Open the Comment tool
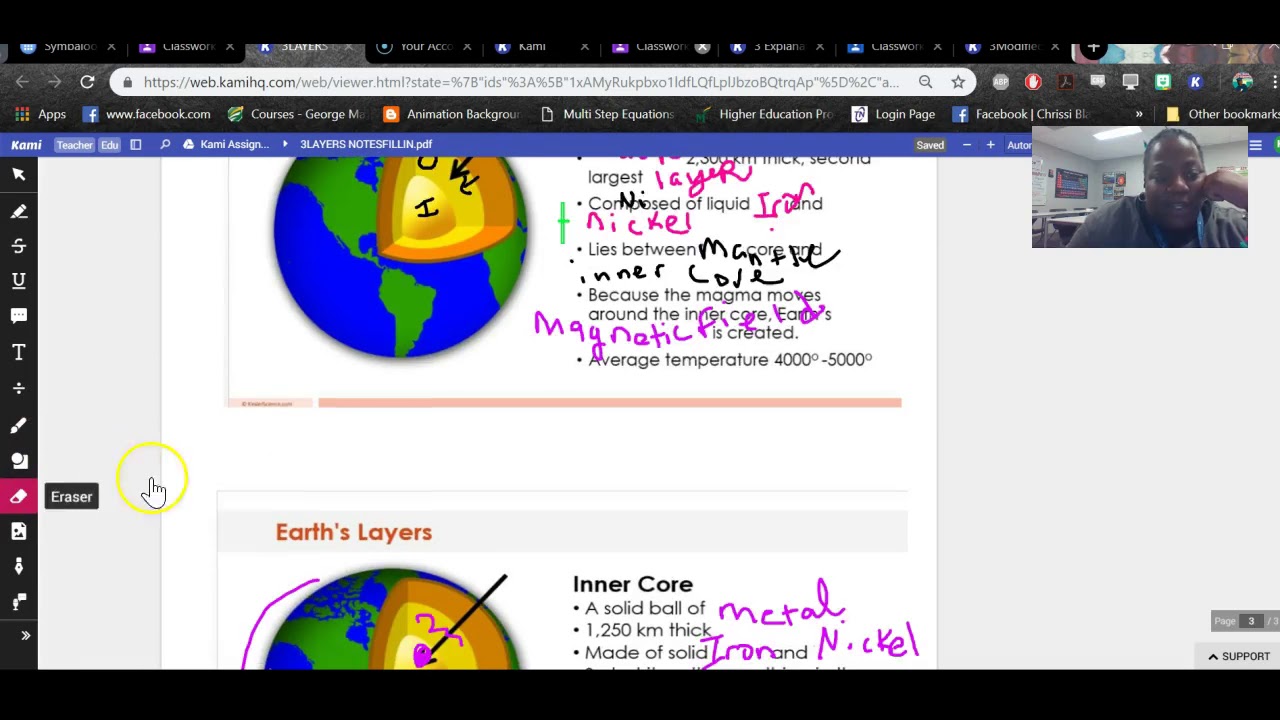This screenshot has height=720, width=1280. click(x=18, y=316)
